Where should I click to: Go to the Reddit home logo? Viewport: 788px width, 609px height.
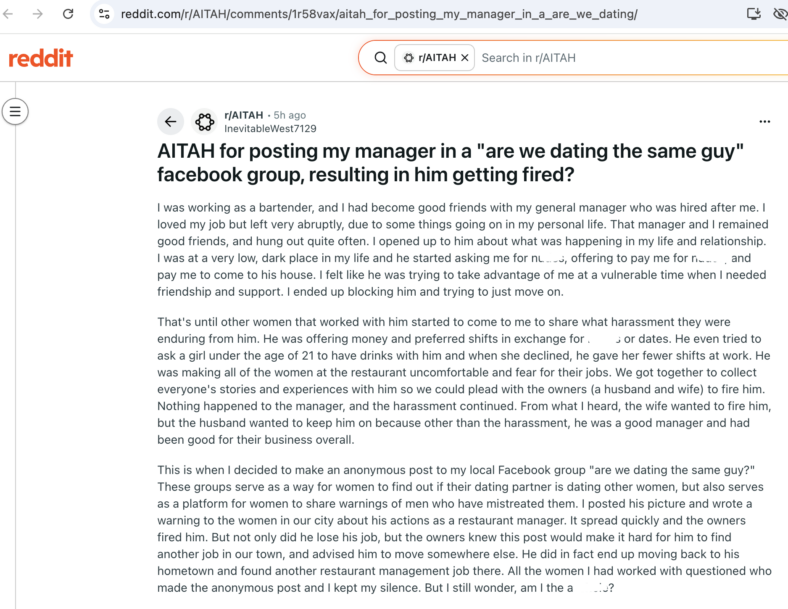[x=41, y=58]
